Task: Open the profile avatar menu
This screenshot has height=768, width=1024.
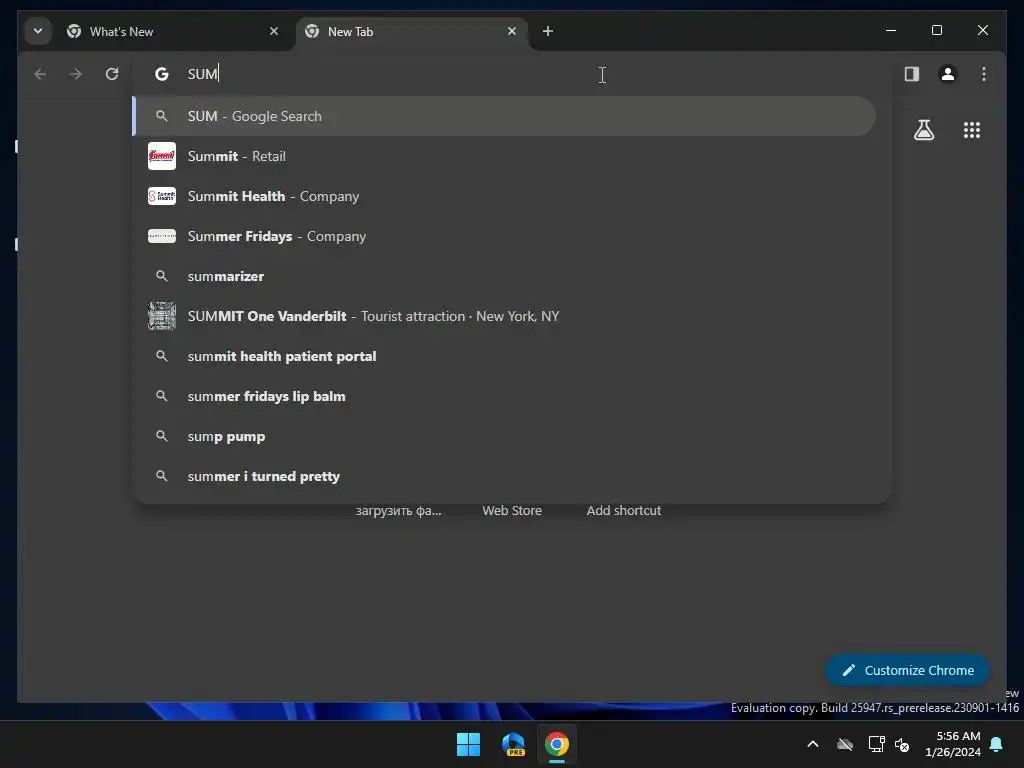Action: 948,74
